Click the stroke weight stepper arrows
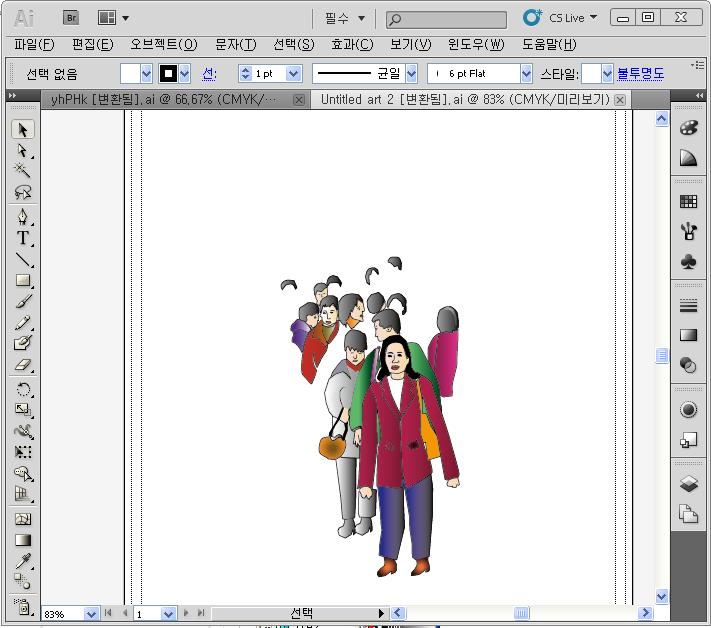This screenshot has height=628, width=711. pos(245,73)
